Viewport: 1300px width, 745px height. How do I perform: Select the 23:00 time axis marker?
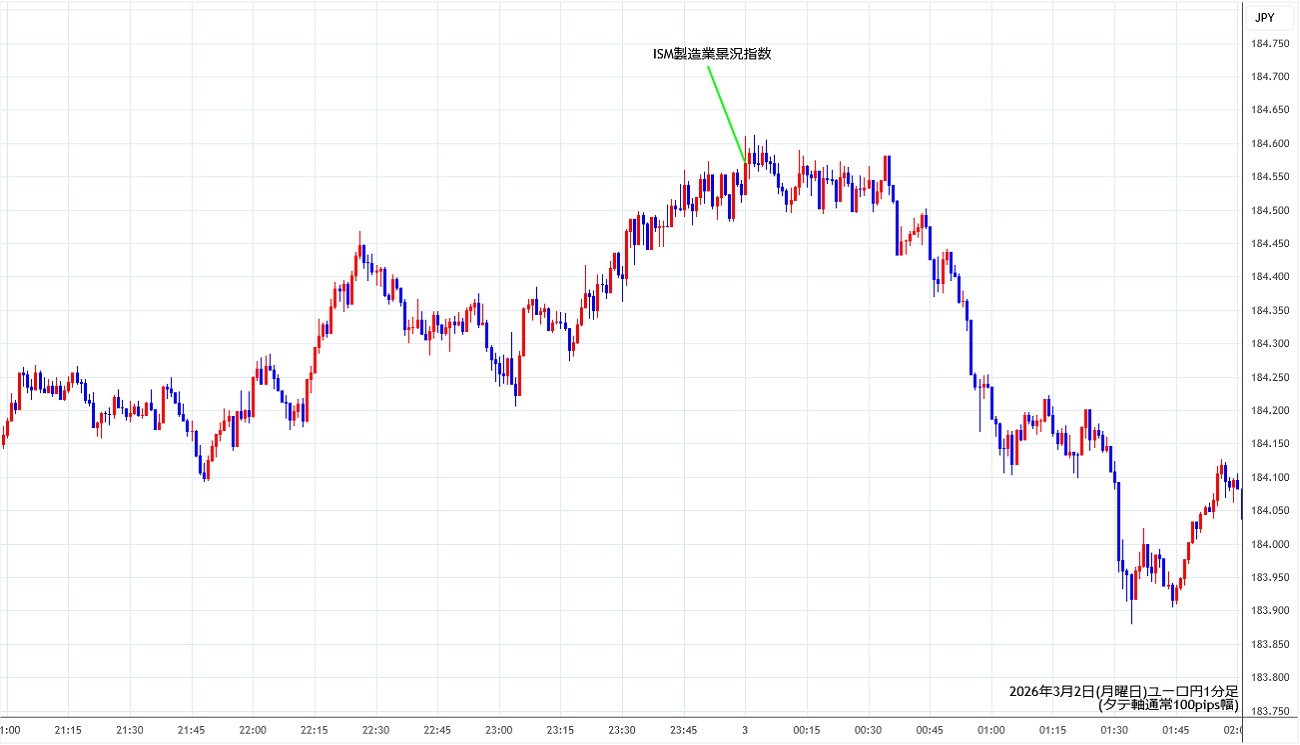point(499,730)
